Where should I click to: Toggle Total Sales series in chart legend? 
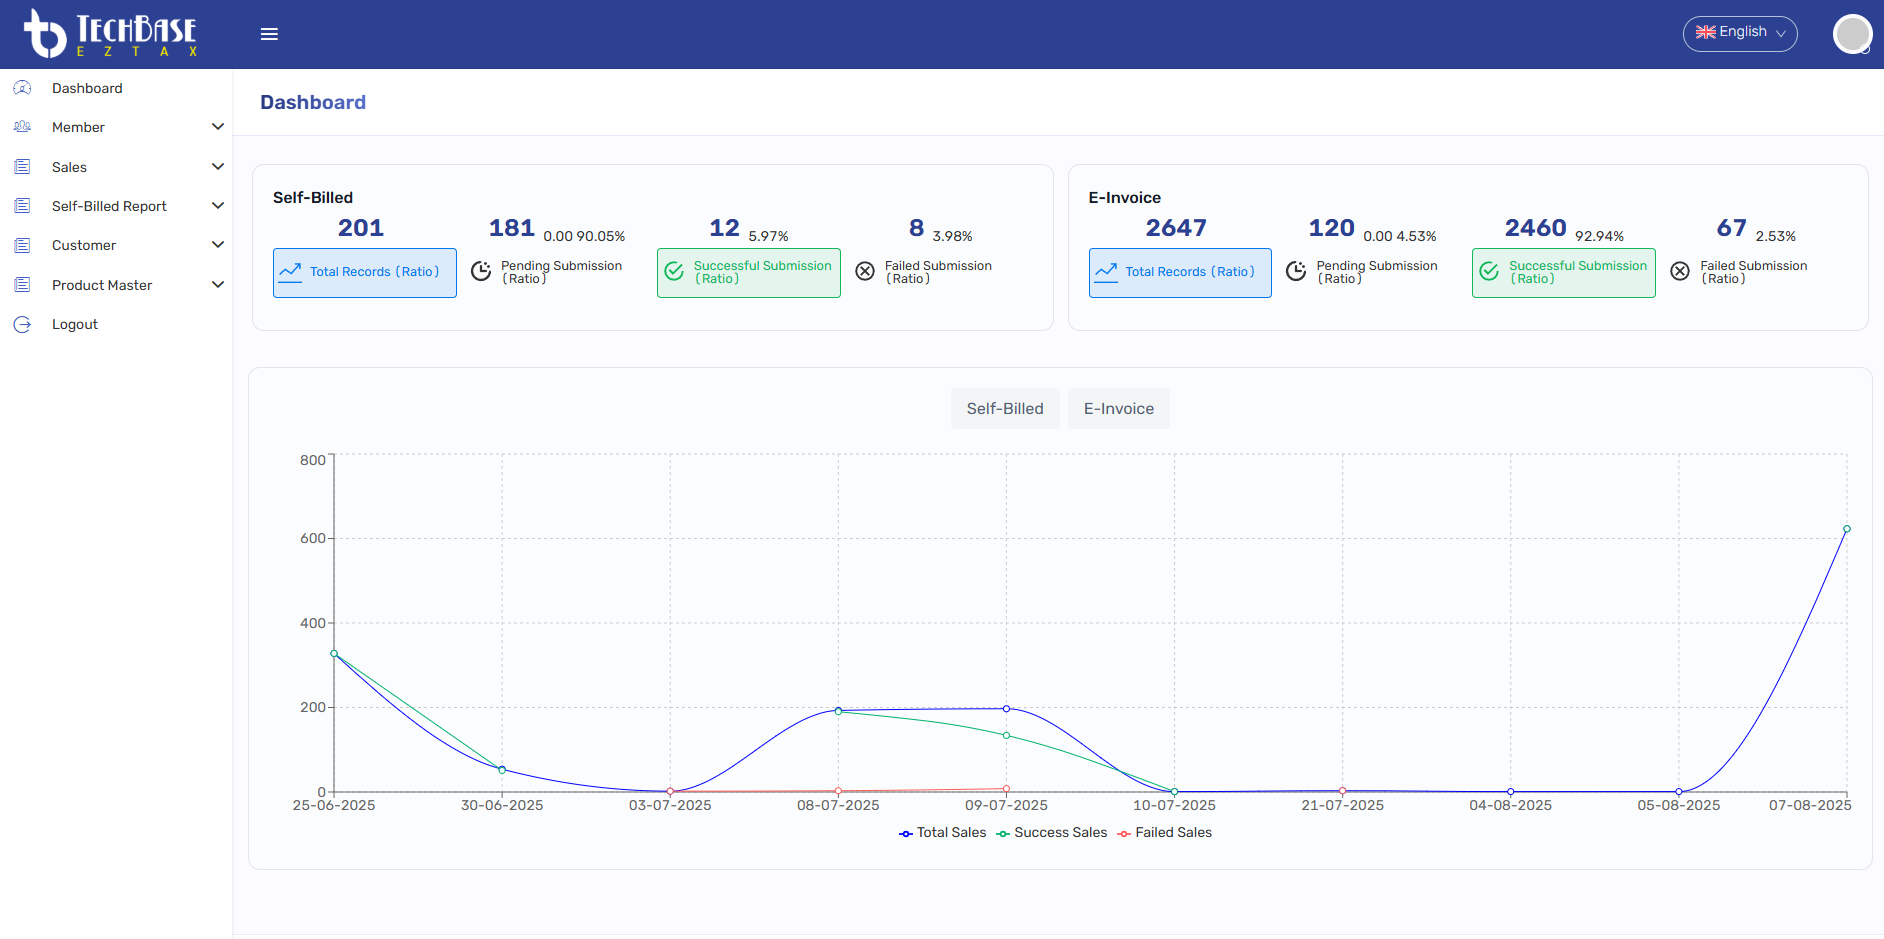coord(942,833)
